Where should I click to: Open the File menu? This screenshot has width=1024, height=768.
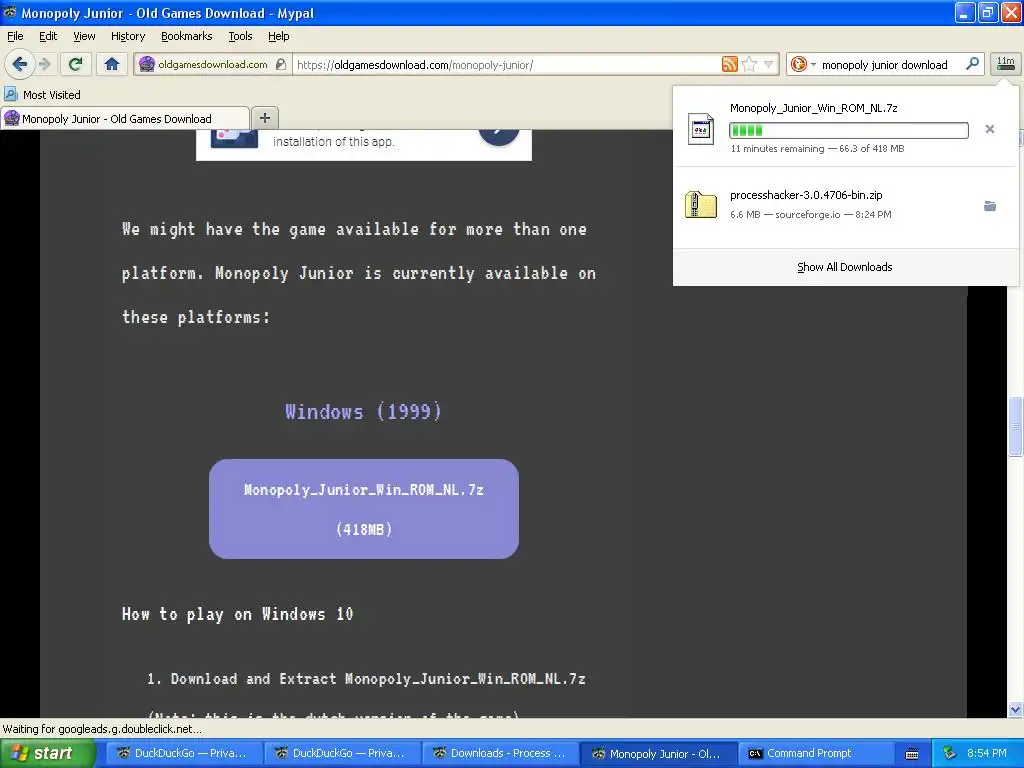pyautogui.click(x=15, y=36)
